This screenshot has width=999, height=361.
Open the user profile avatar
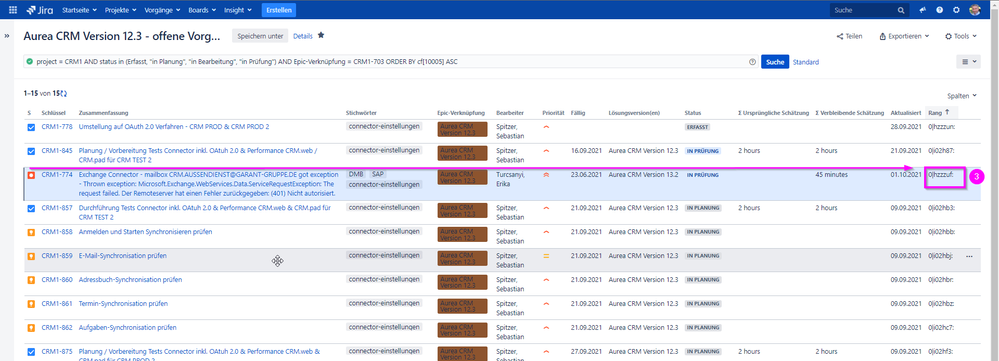tap(975, 10)
